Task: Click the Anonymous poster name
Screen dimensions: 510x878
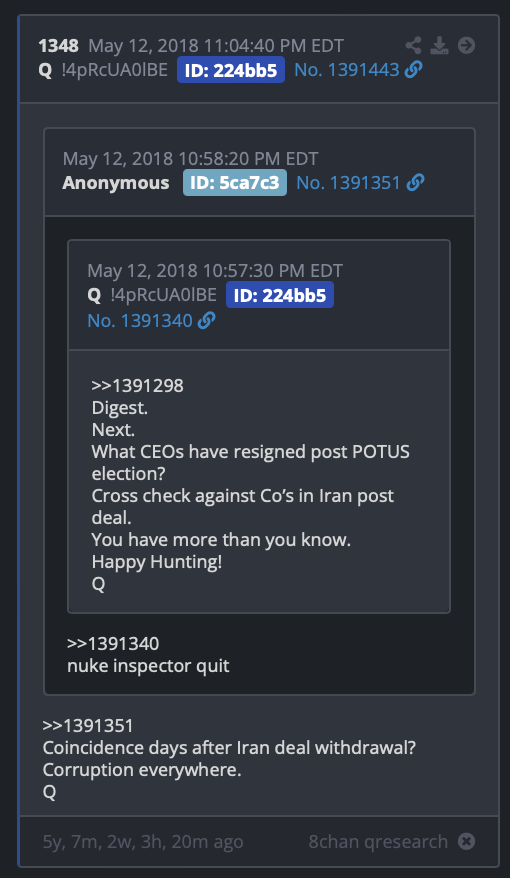Action: [x=116, y=183]
